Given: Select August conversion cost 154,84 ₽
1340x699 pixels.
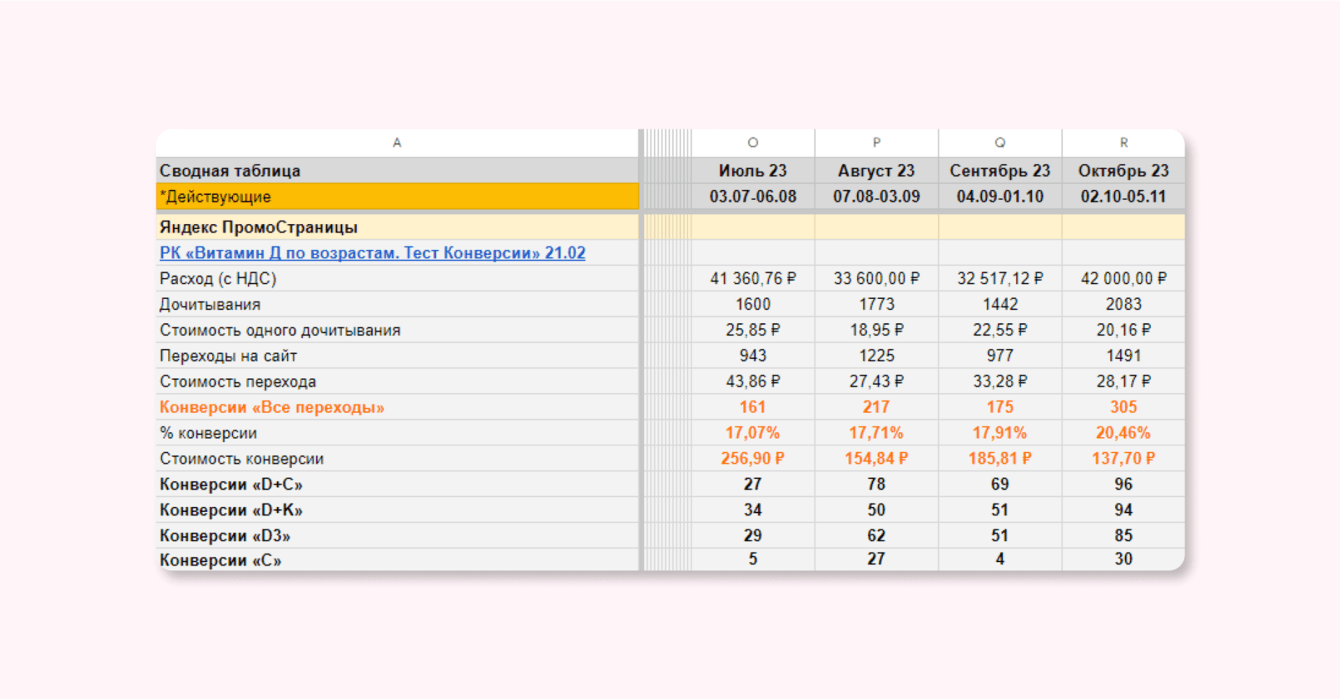Looking at the screenshot, I should (876, 459).
